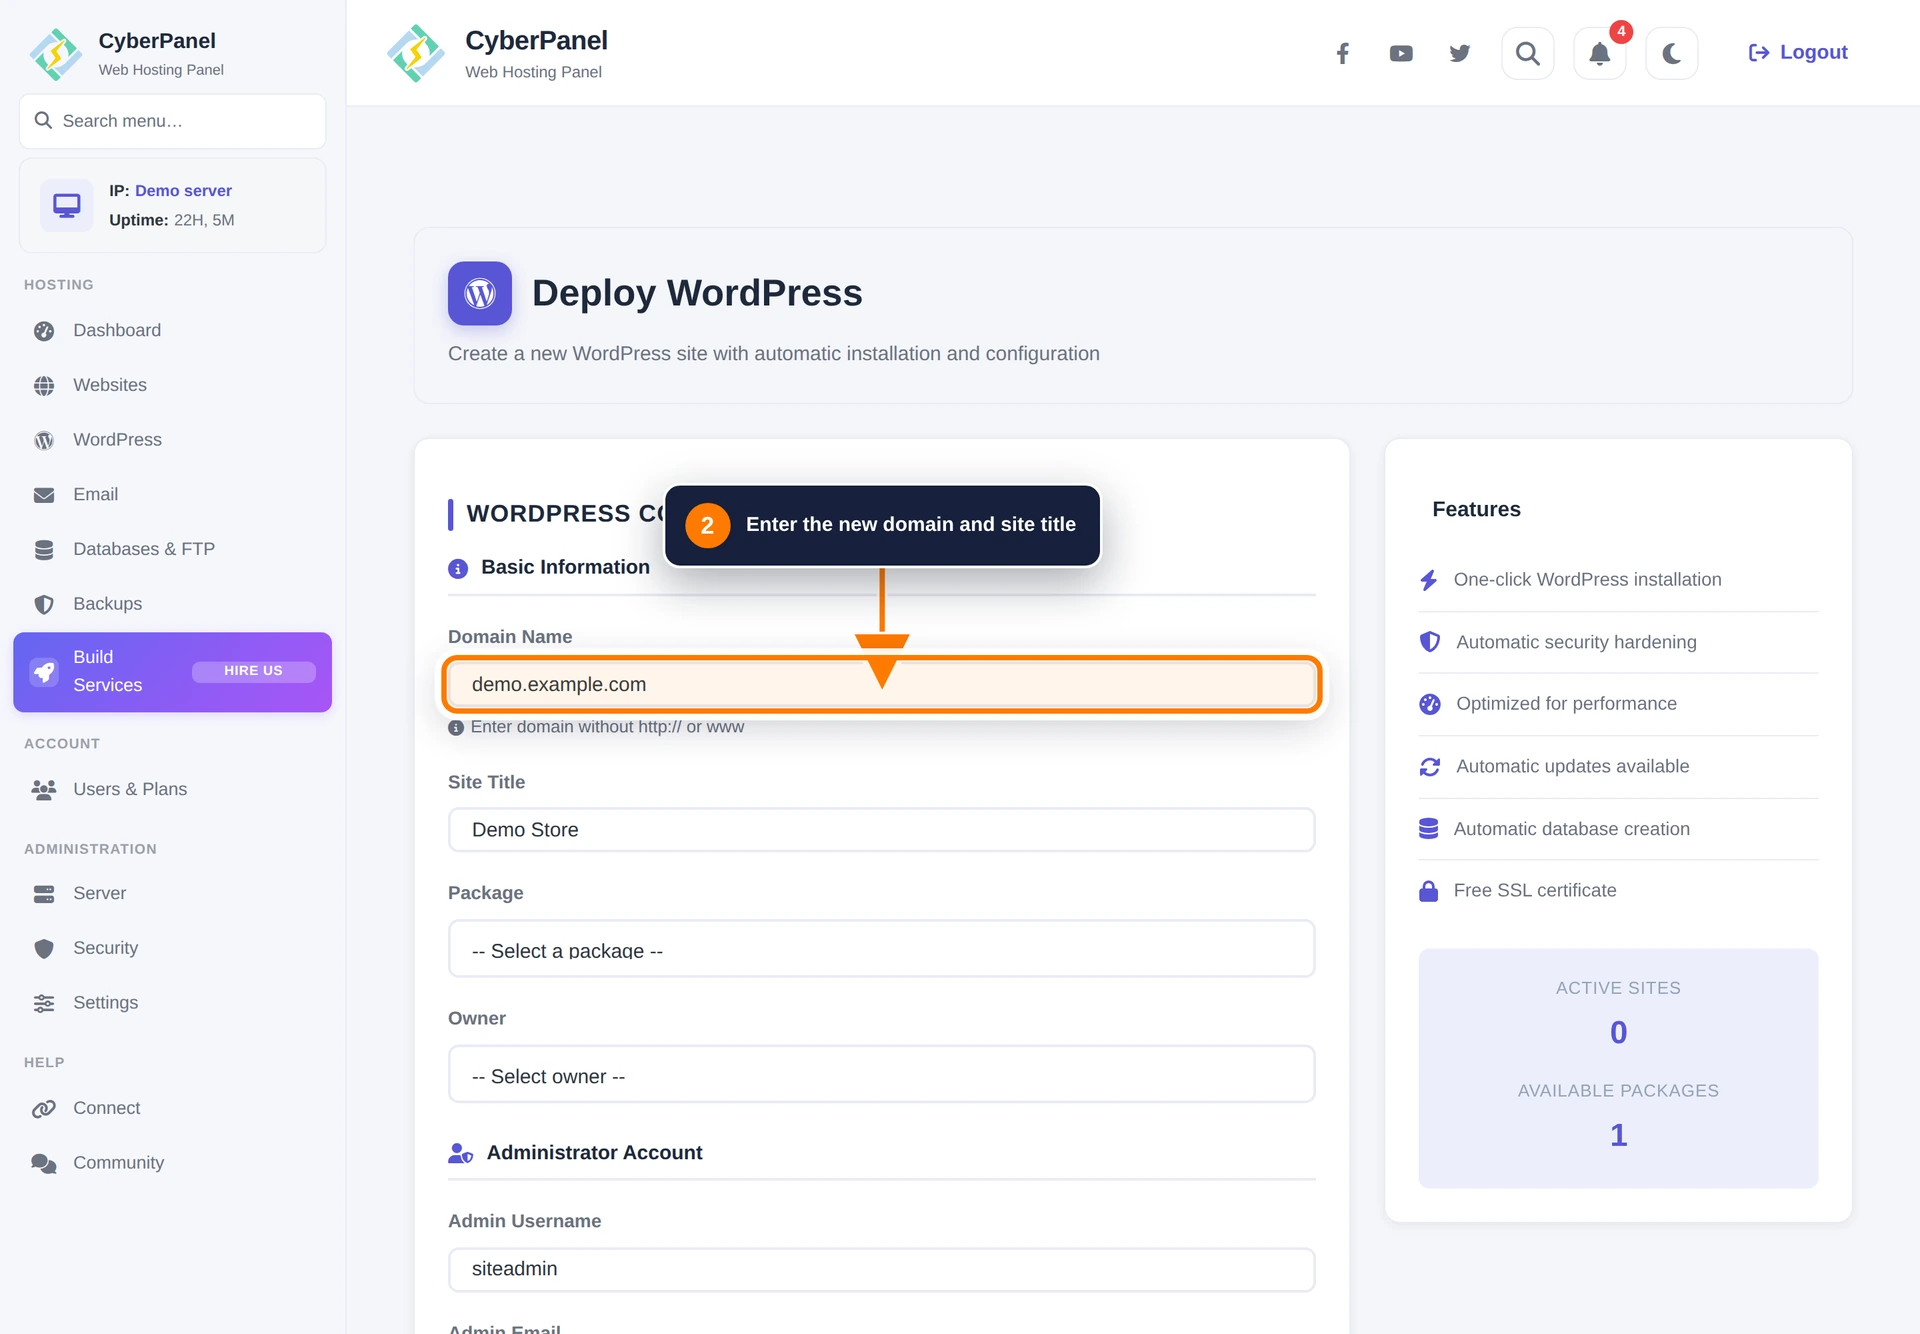Image resolution: width=1920 pixels, height=1334 pixels.
Task: Click the Admin Username input field
Action: 882,1269
